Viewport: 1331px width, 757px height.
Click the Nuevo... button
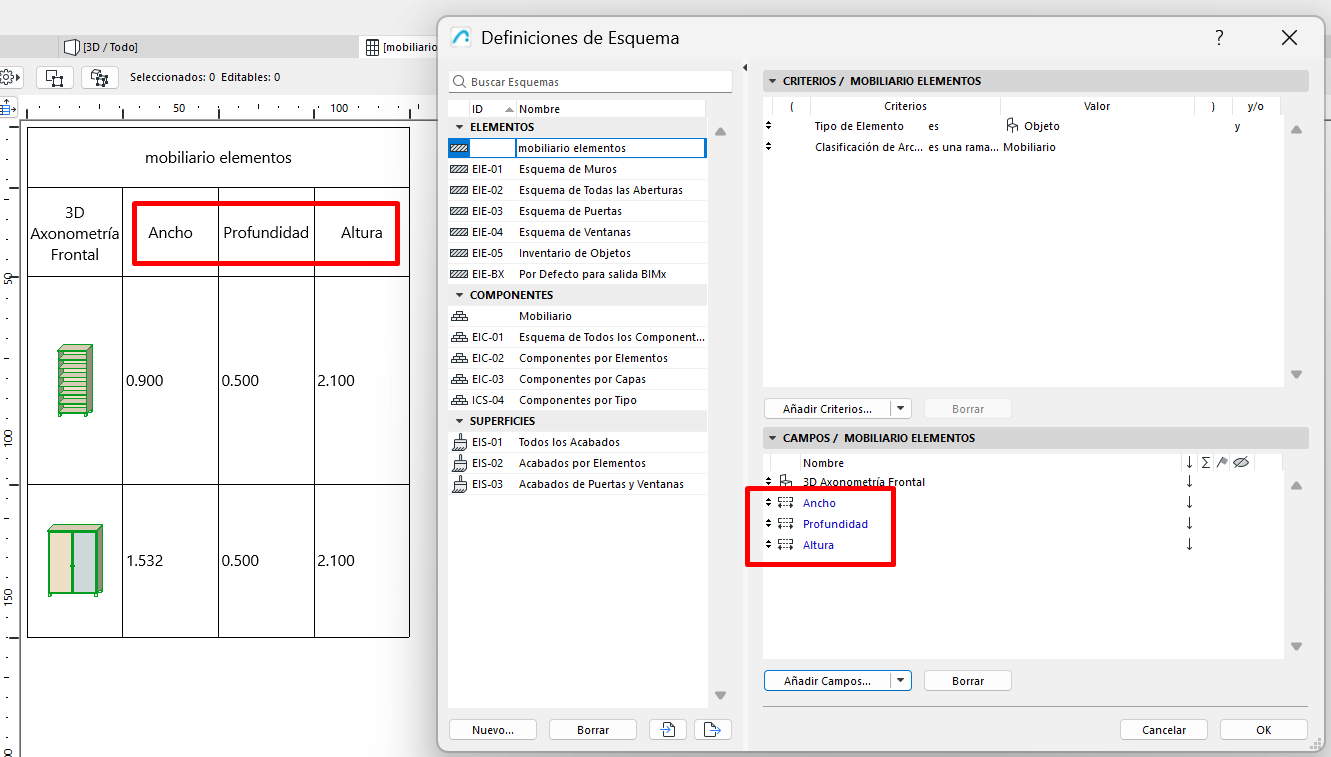tap(493, 730)
